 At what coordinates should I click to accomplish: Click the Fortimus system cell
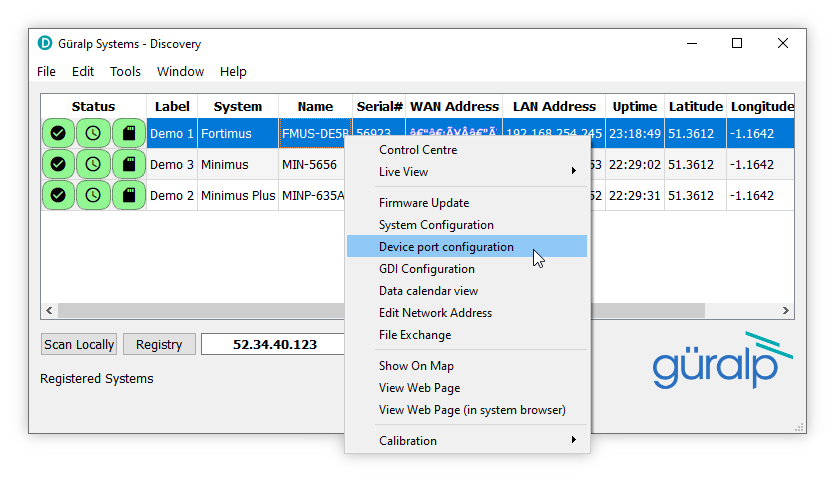[238, 133]
